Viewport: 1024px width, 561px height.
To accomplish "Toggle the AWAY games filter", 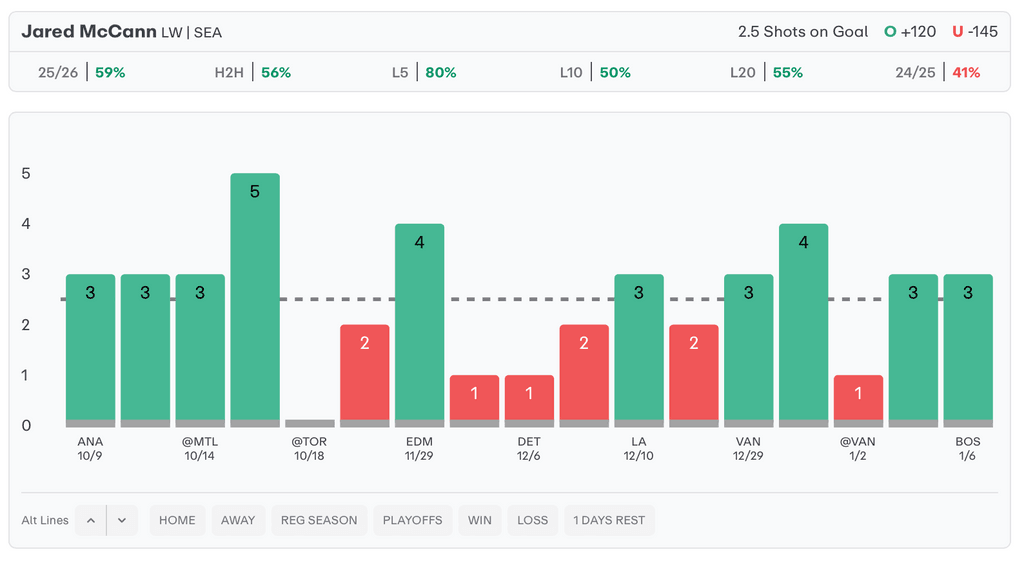I will (x=238, y=520).
